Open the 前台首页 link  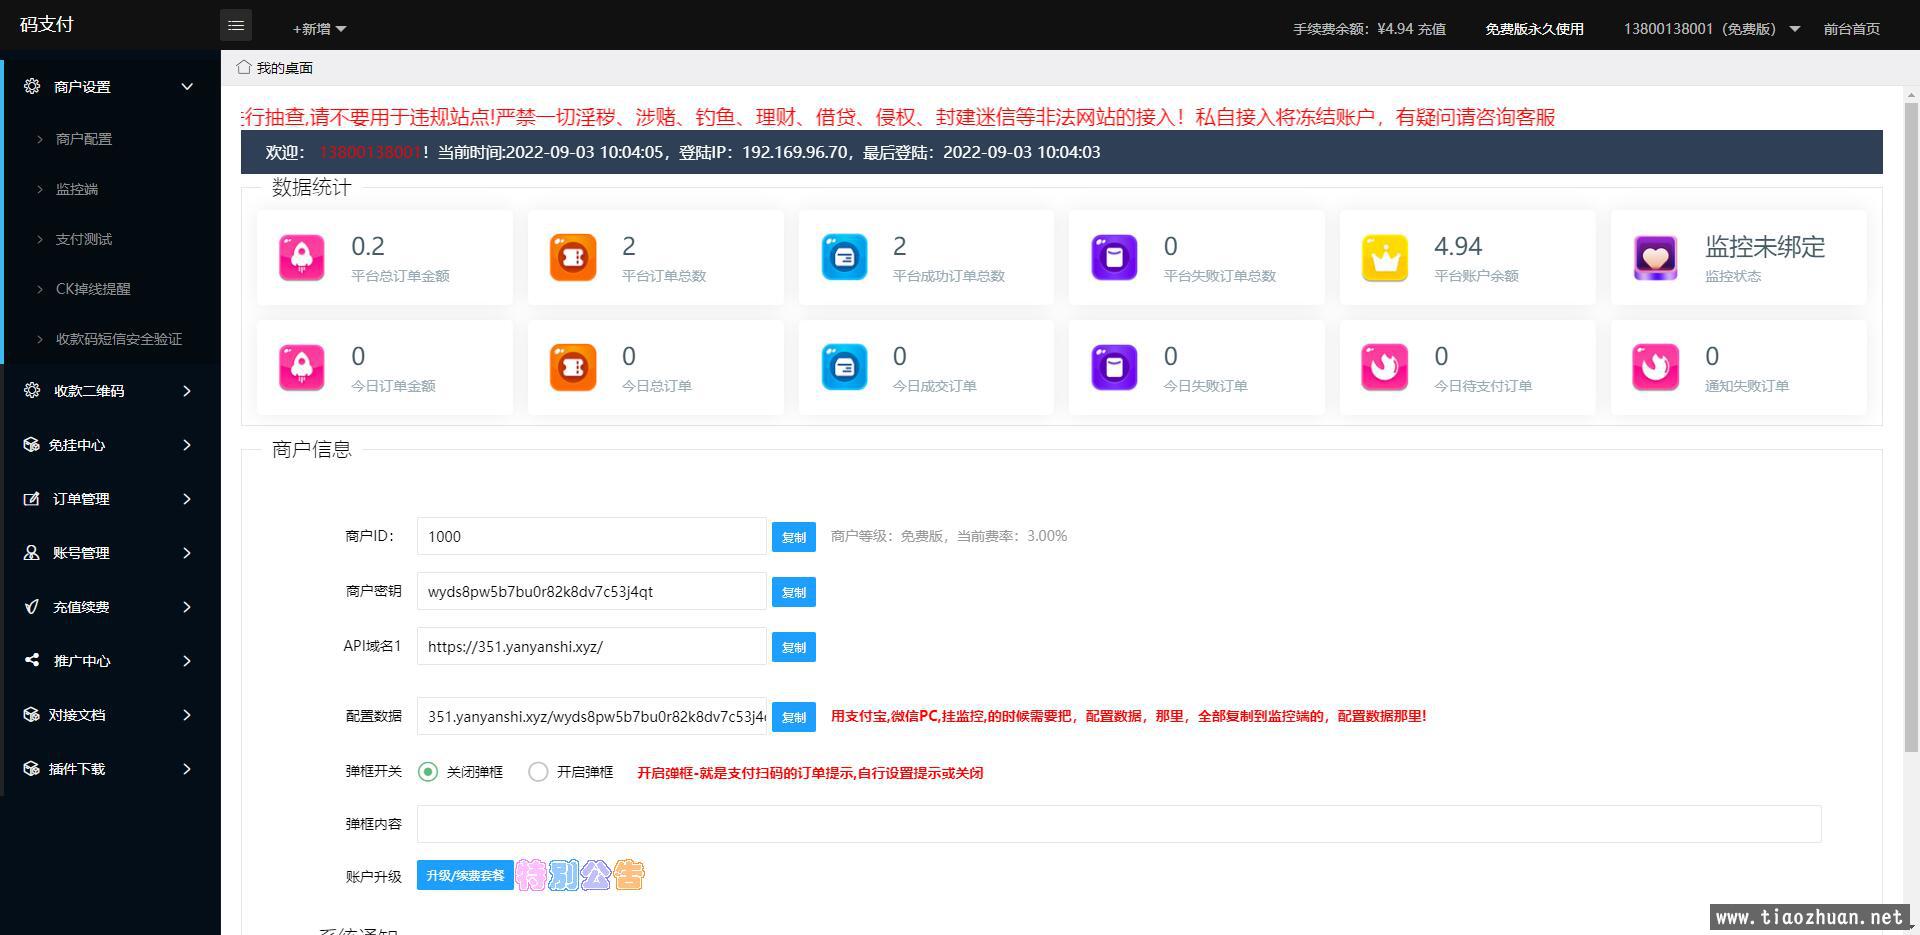click(1851, 29)
